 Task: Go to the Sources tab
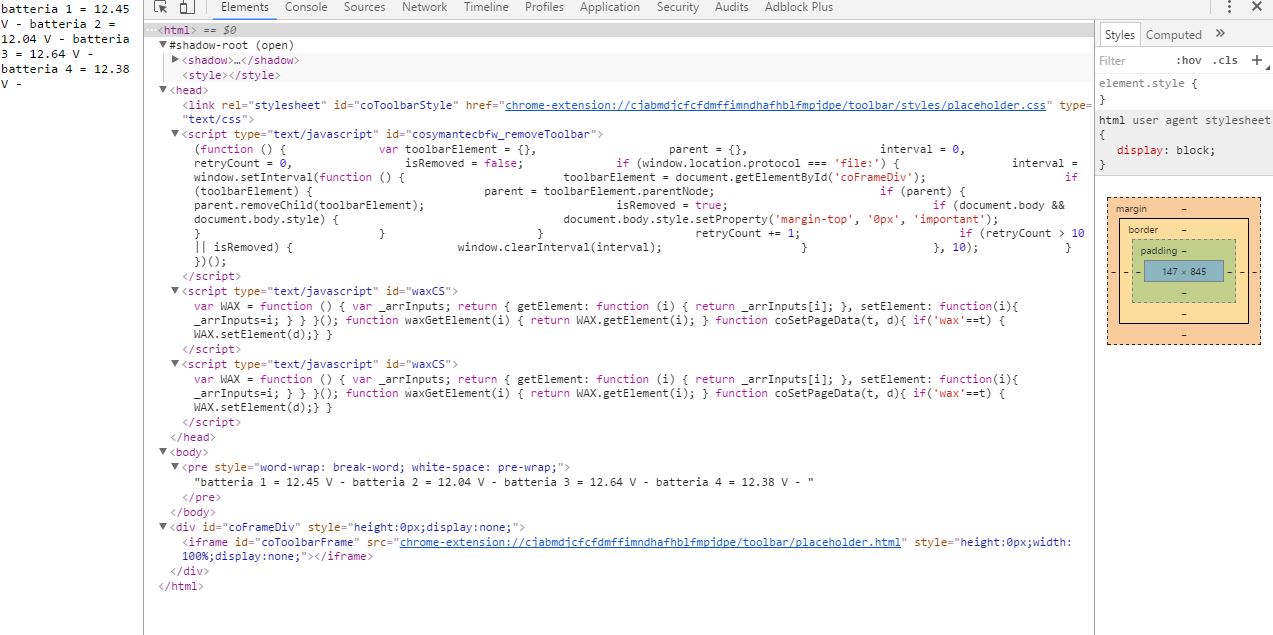[364, 7]
